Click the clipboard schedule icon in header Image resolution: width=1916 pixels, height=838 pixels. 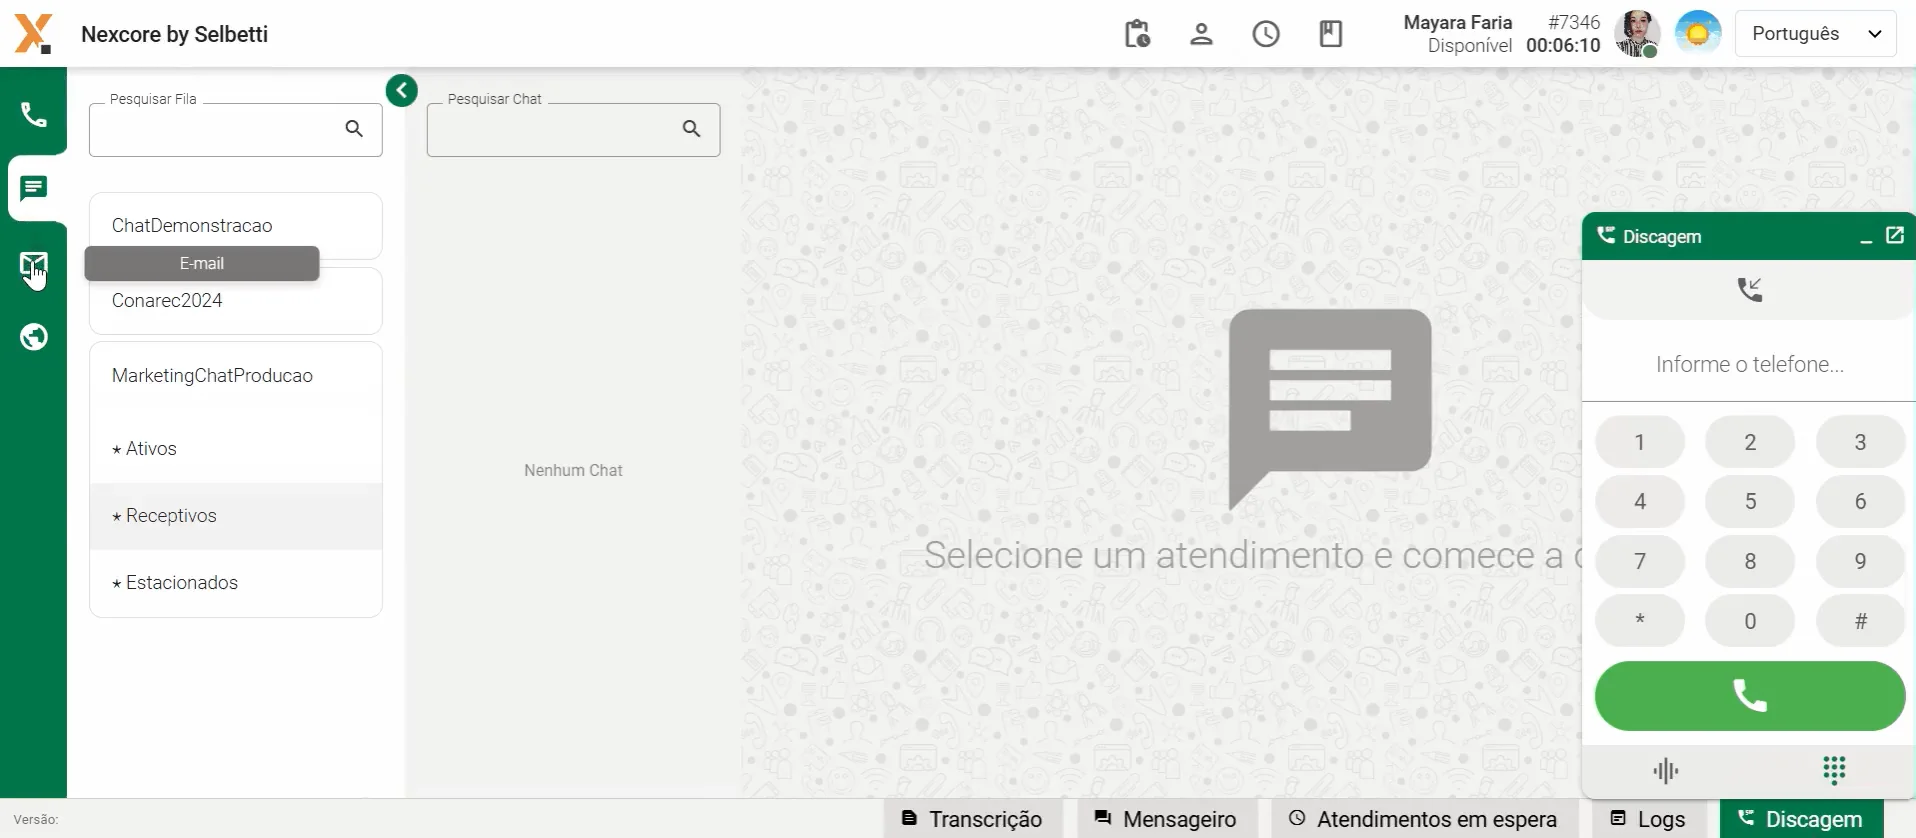point(1137,34)
